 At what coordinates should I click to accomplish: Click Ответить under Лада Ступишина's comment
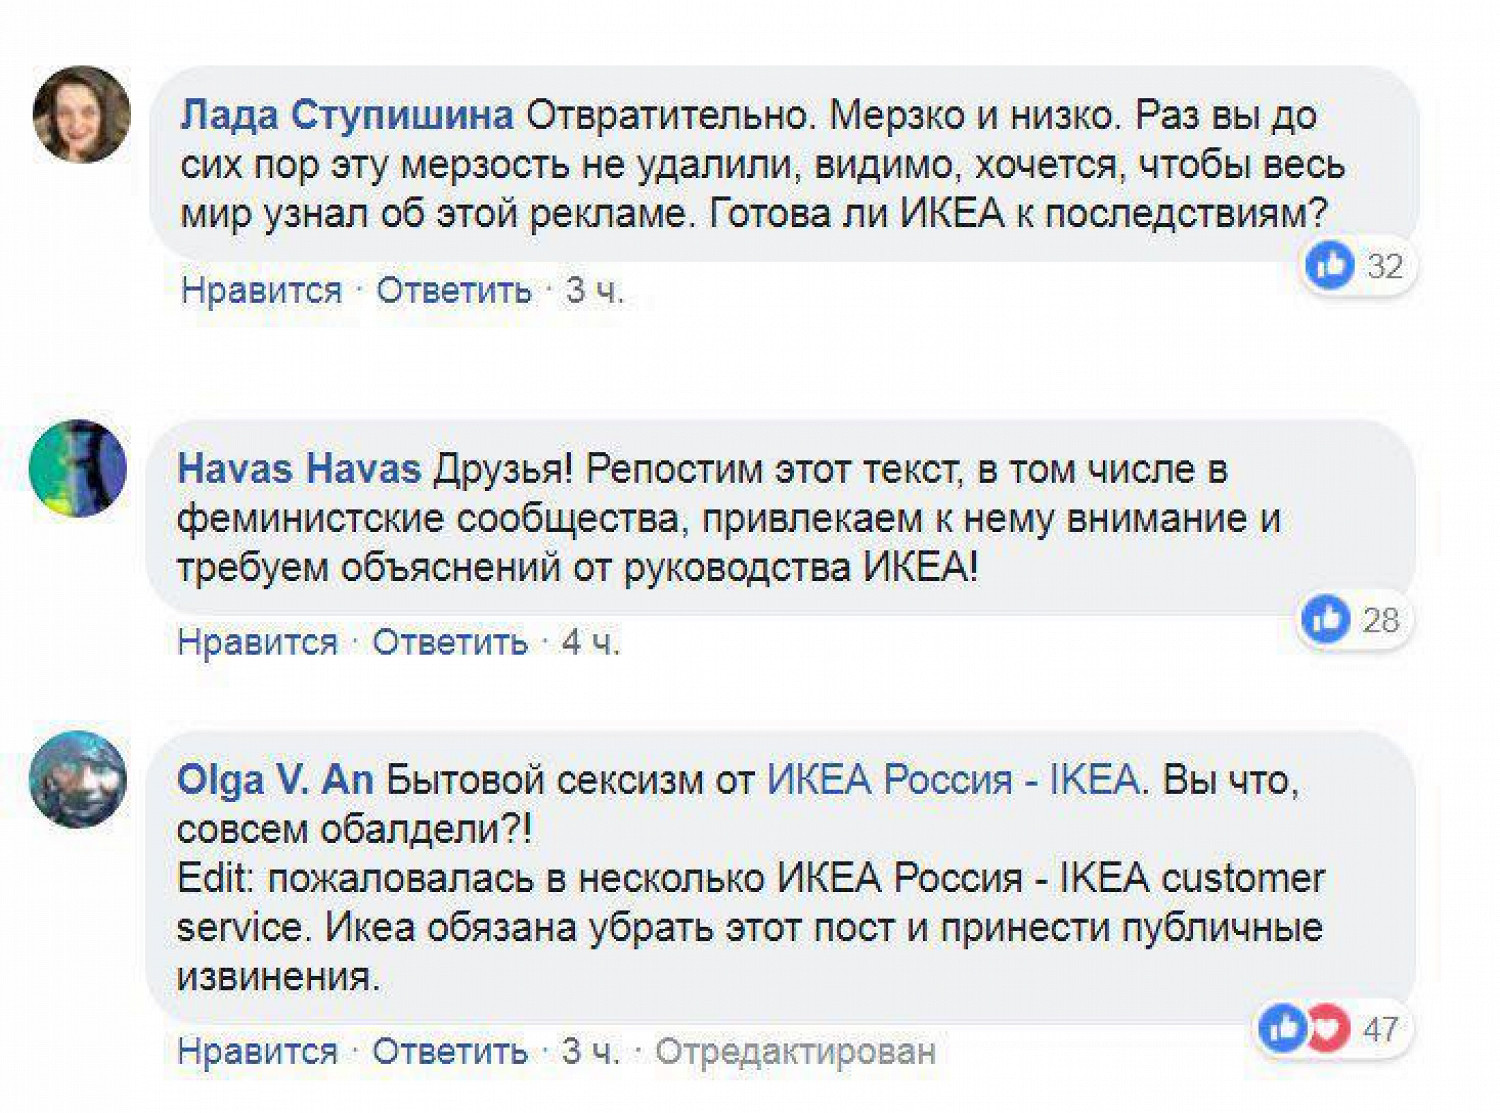pyautogui.click(x=453, y=291)
